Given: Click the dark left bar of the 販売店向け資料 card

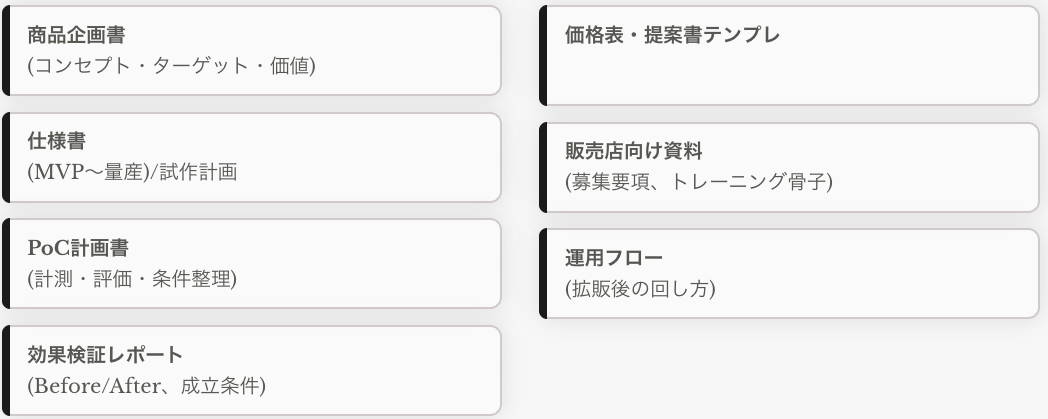Looking at the screenshot, I should click(x=543, y=167).
